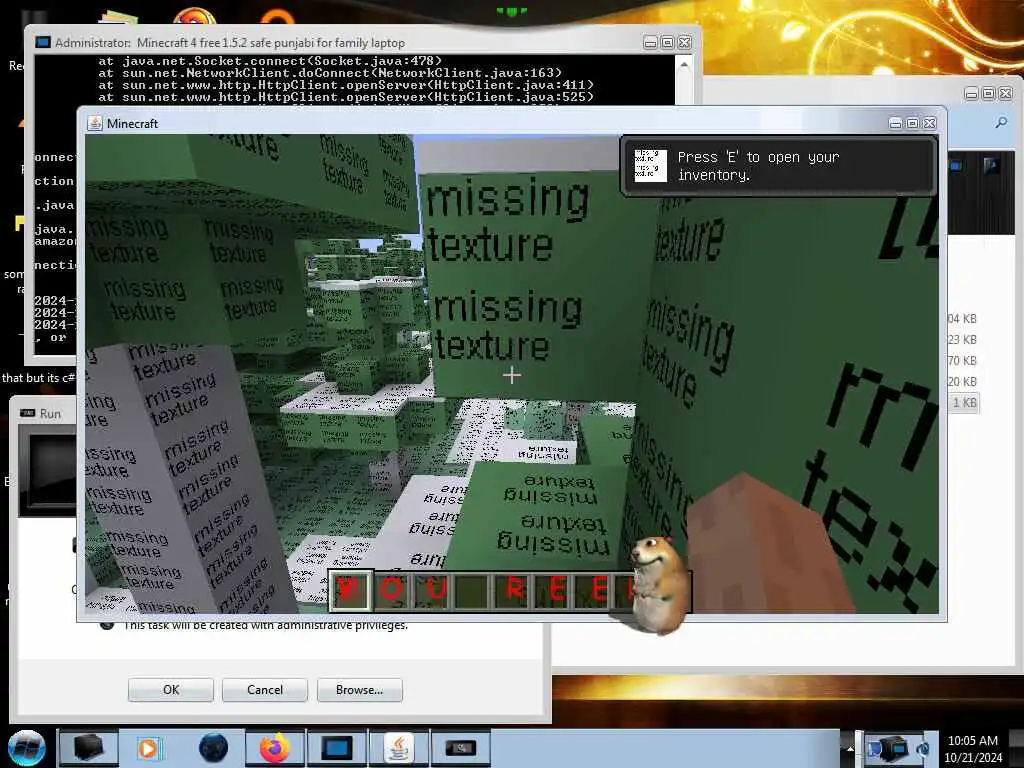This screenshot has height=768, width=1024.
Task: Click Browse... in the Run dialog
Action: 360,690
